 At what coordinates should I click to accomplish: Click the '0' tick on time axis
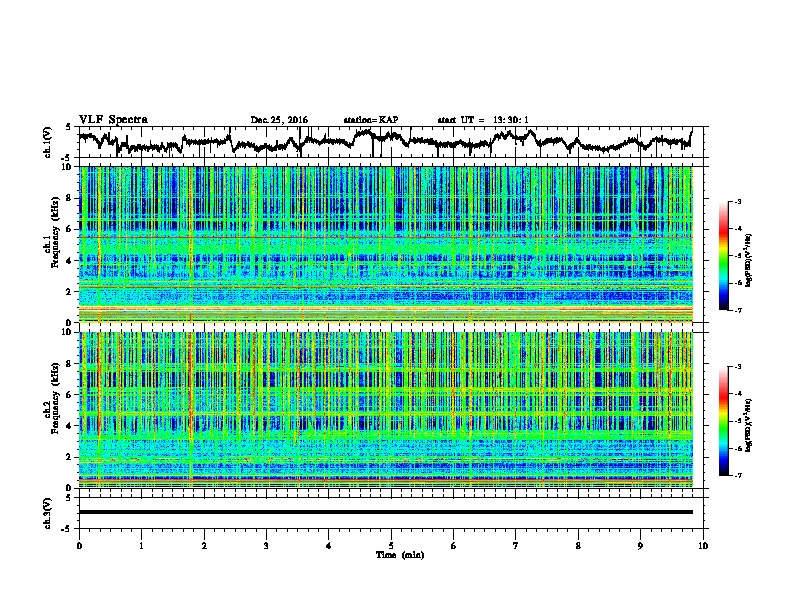tap(79, 546)
